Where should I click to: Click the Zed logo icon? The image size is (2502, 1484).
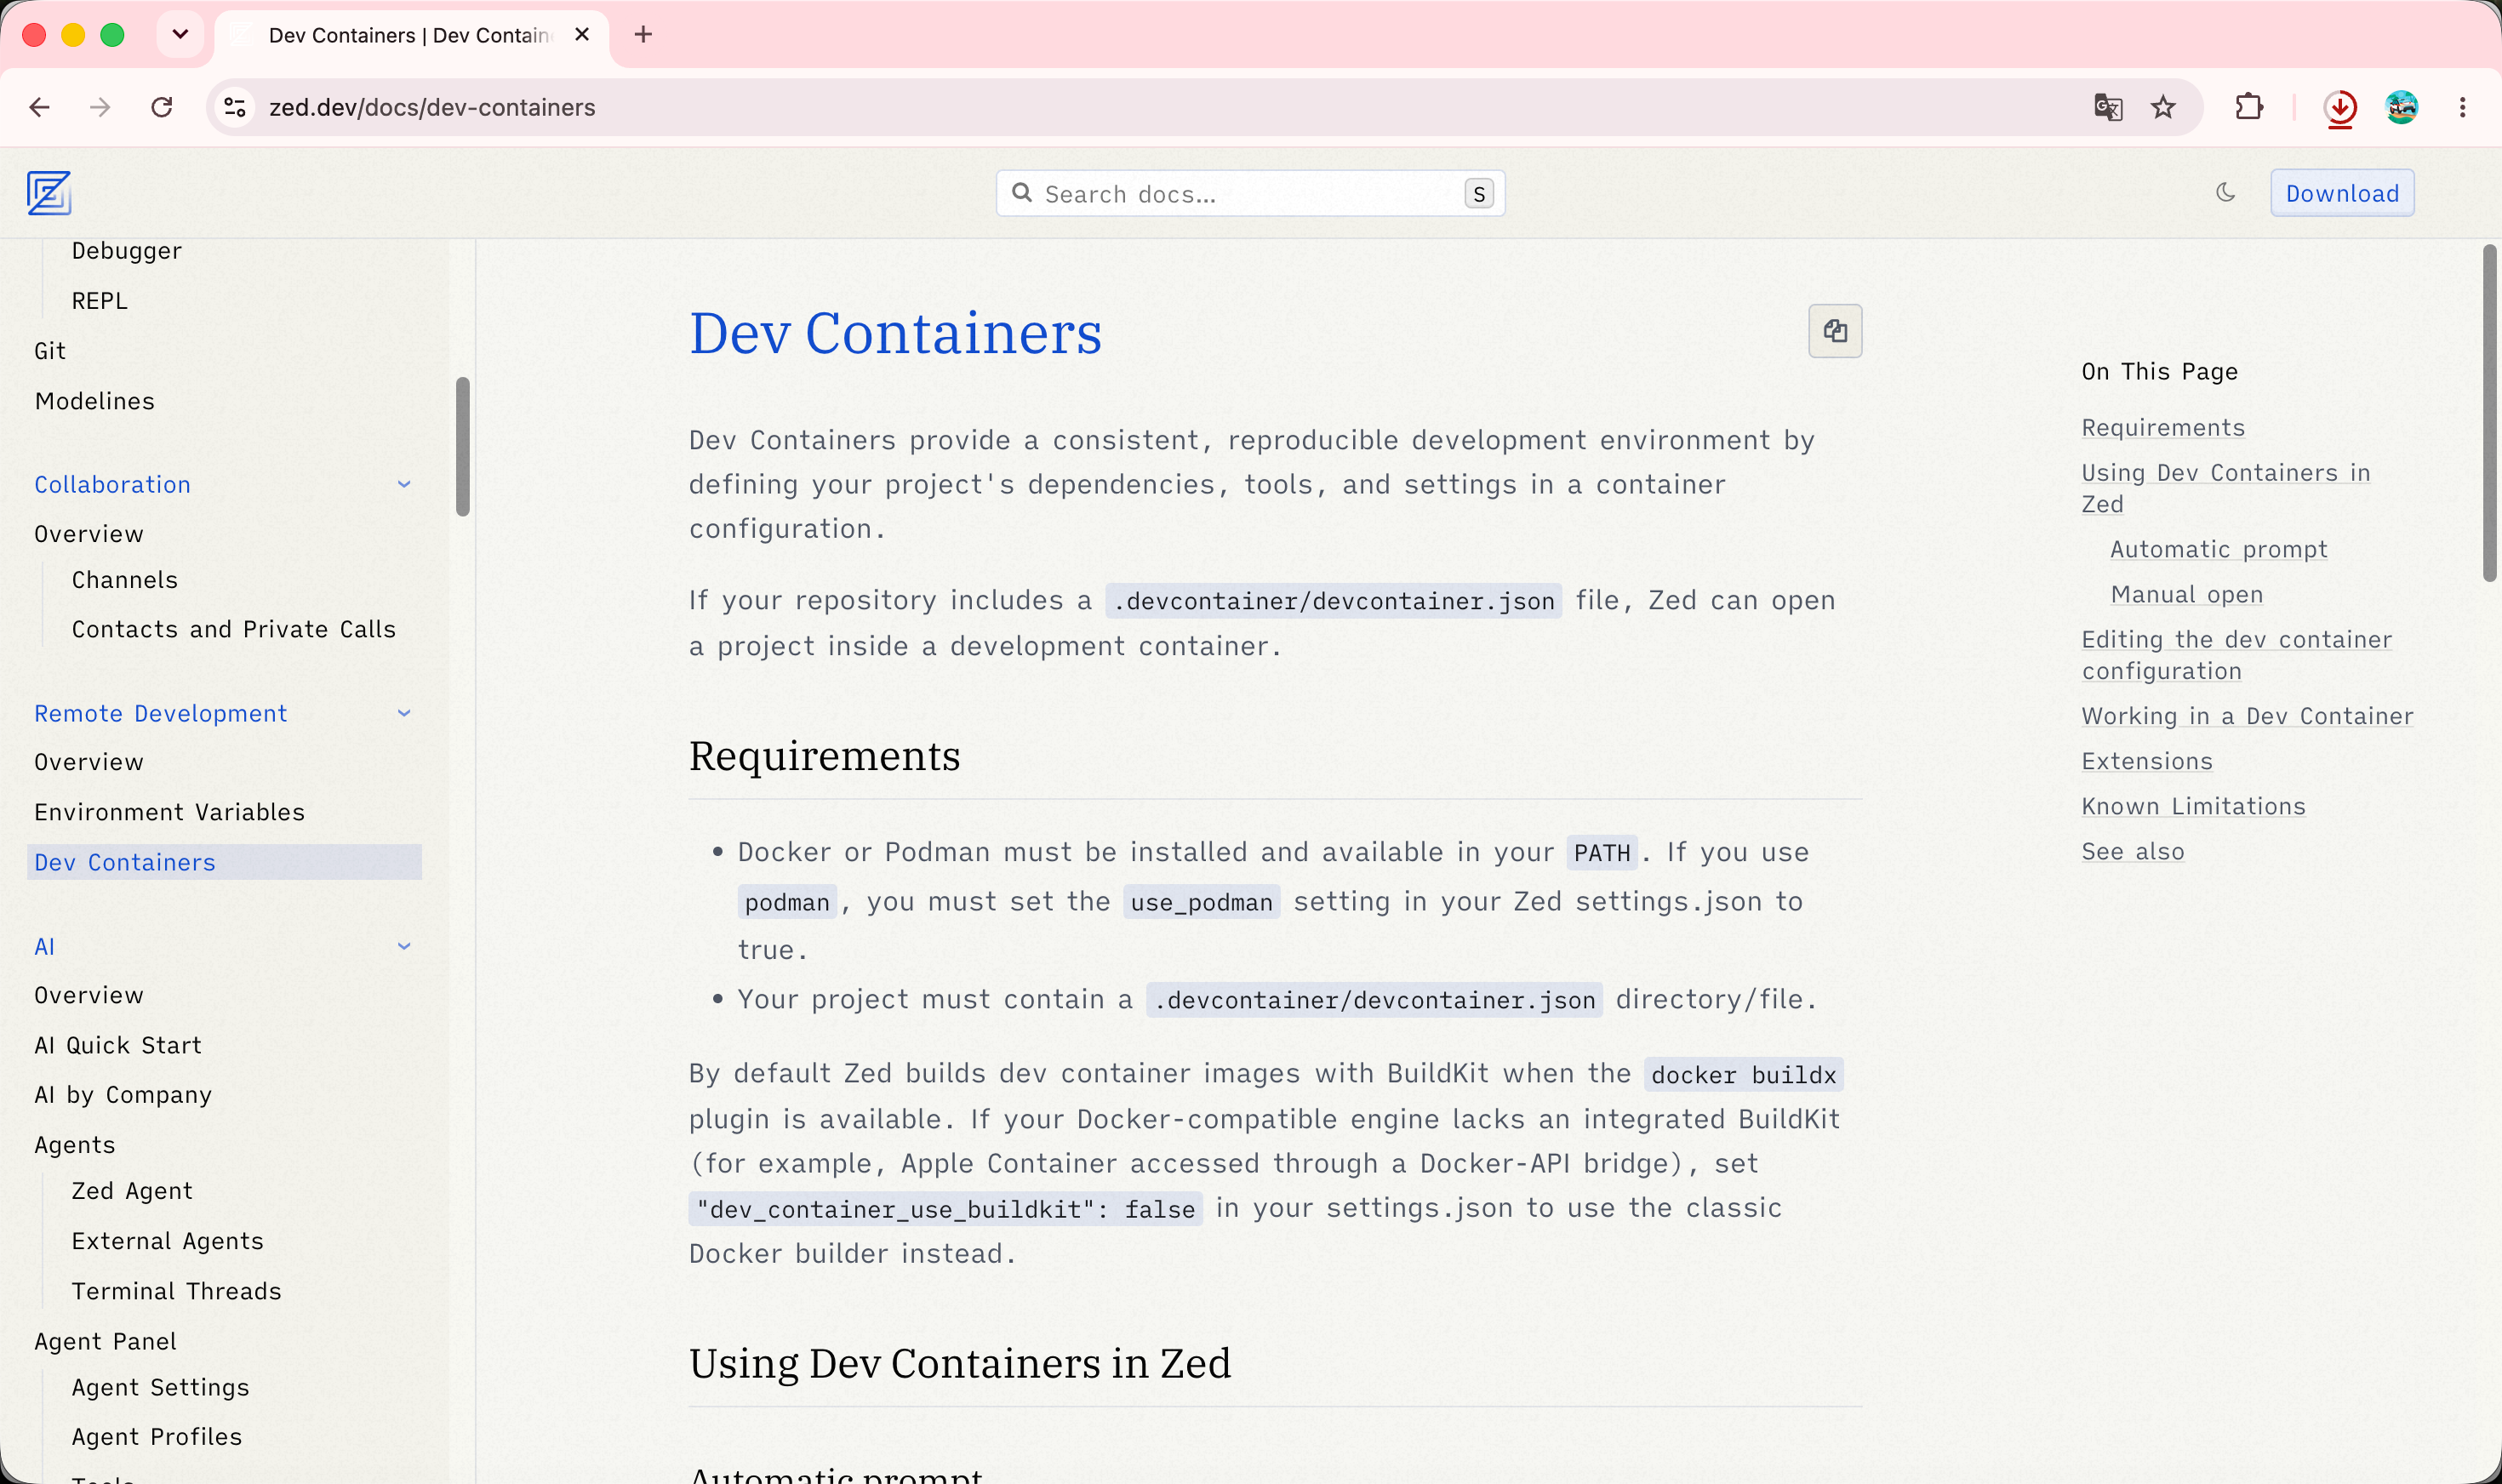[49, 193]
